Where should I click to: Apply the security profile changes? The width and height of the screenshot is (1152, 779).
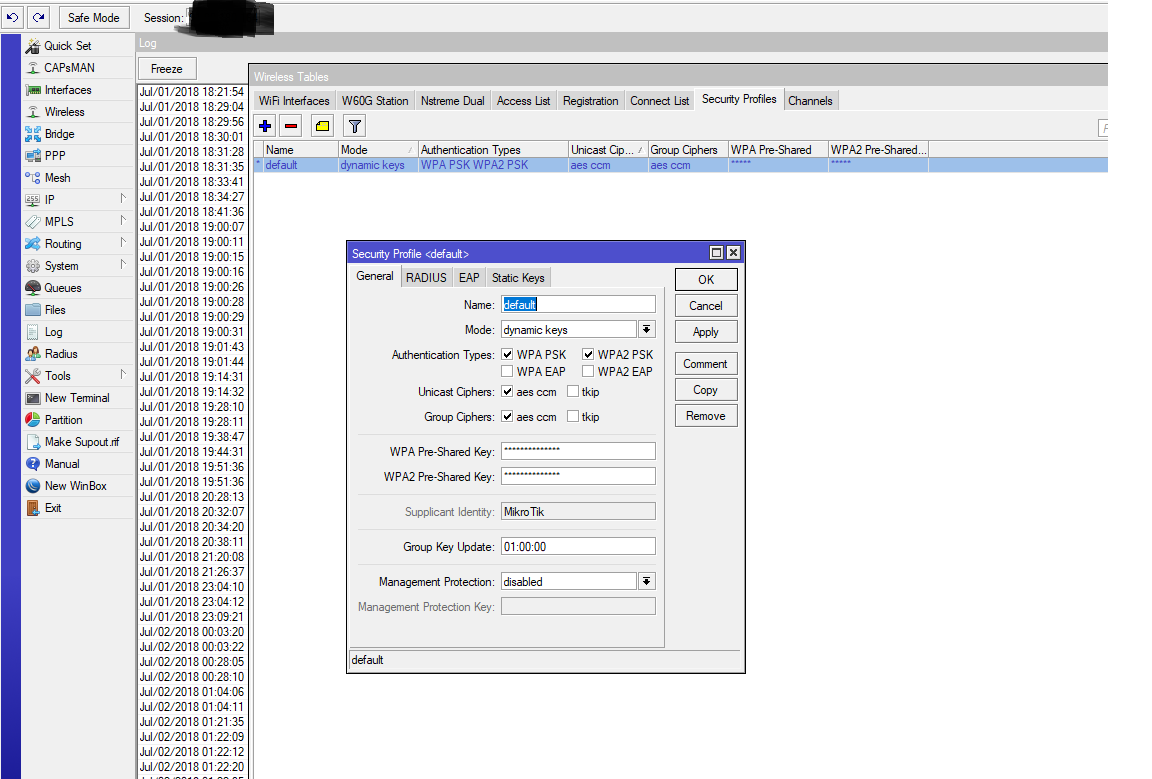click(x=705, y=331)
